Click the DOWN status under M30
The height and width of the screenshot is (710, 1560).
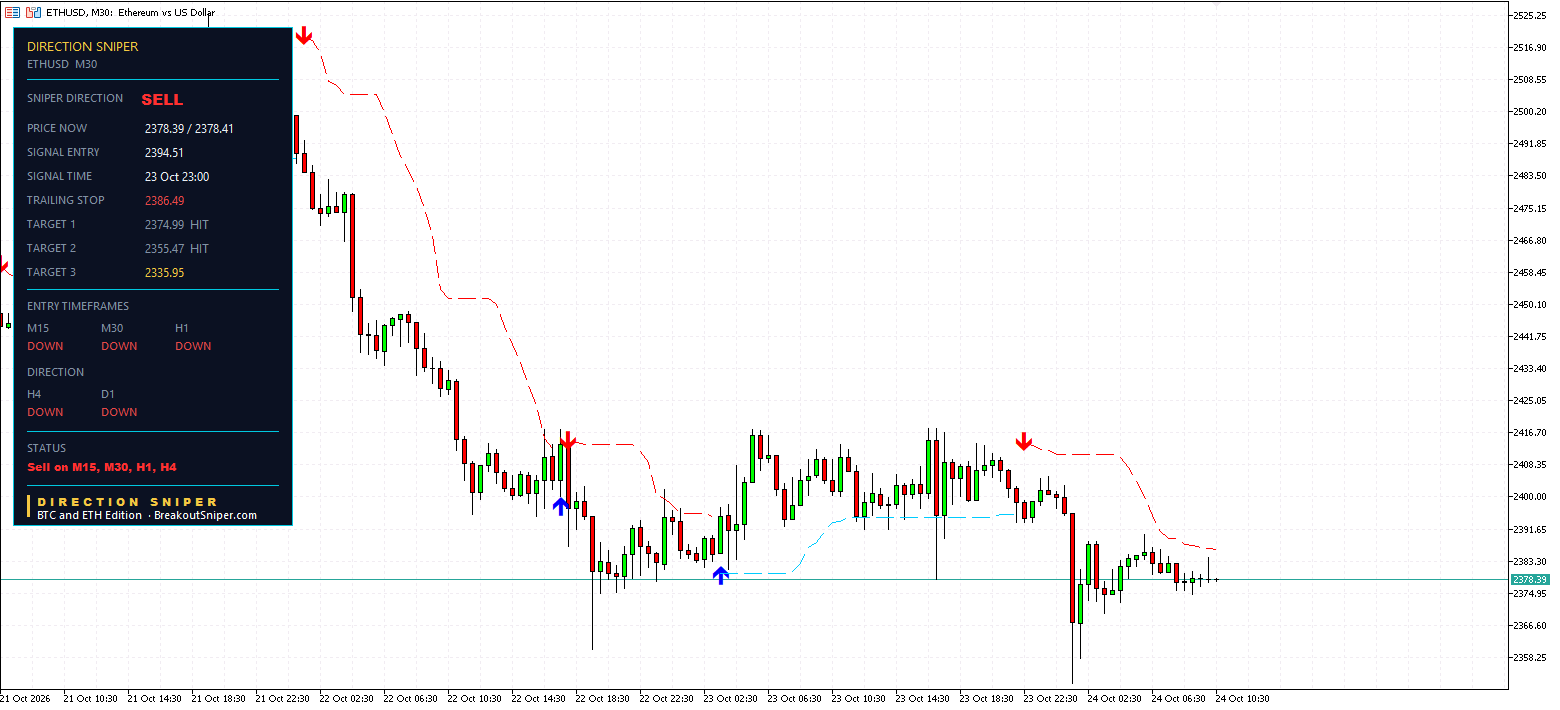[119, 346]
